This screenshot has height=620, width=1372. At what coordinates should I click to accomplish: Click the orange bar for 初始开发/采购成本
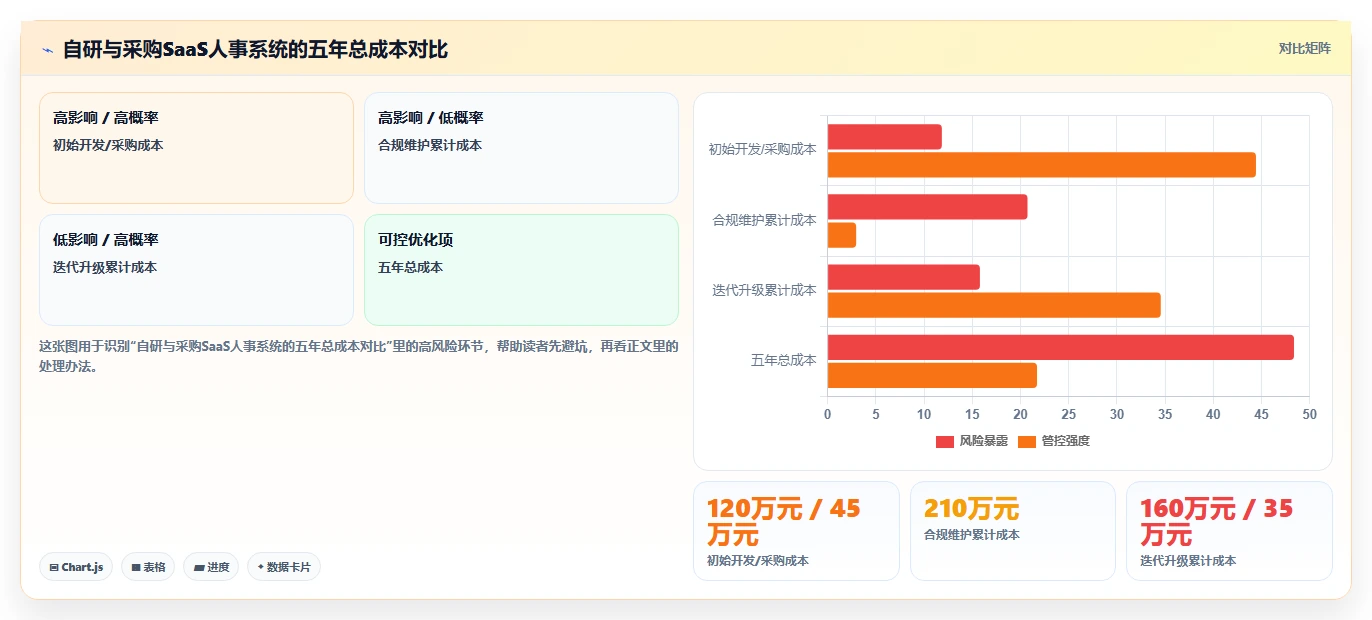coord(1041,165)
